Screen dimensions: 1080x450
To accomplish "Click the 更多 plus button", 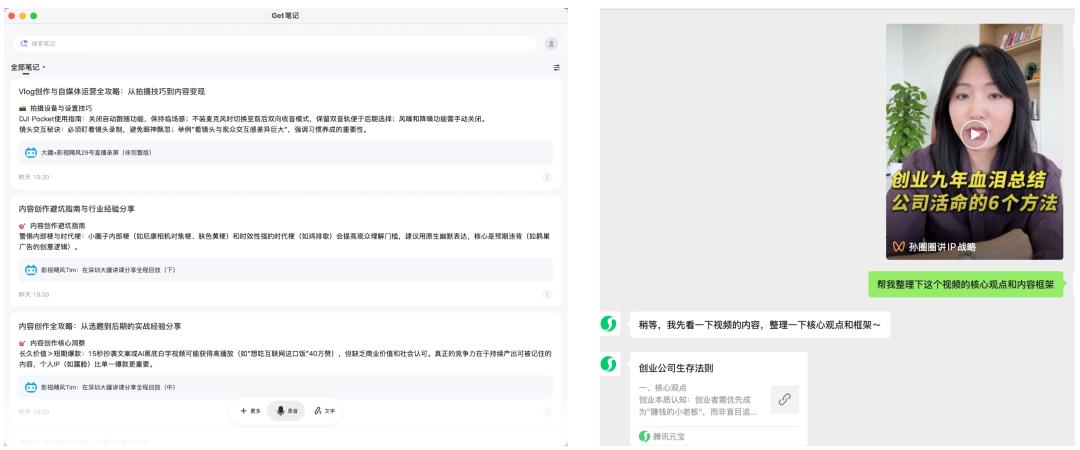I will pyautogui.click(x=250, y=411).
